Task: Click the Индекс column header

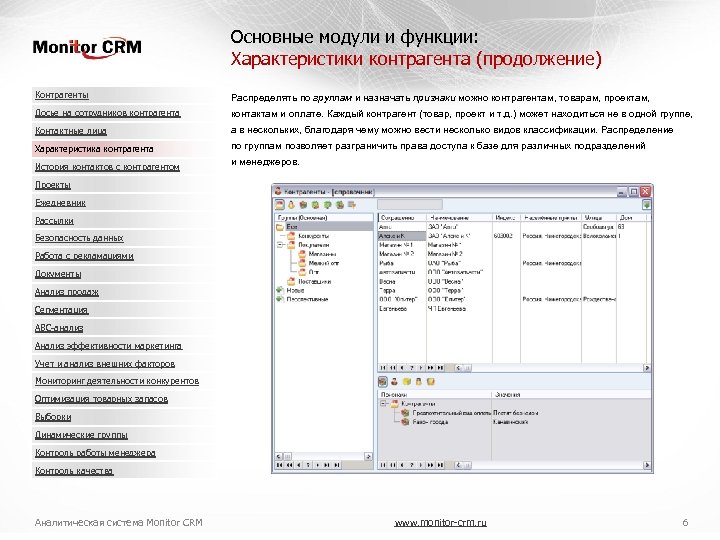Action: coord(506,218)
